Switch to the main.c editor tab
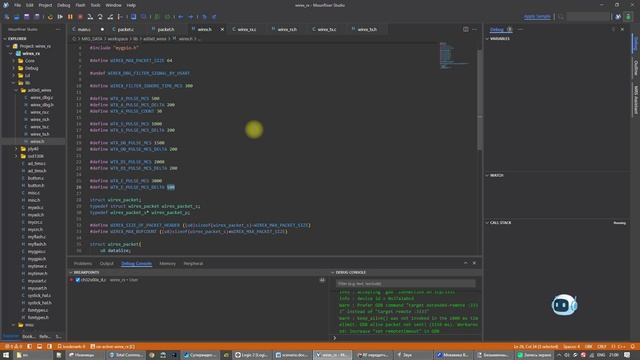This screenshot has width=640, height=360. coord(84,29)
